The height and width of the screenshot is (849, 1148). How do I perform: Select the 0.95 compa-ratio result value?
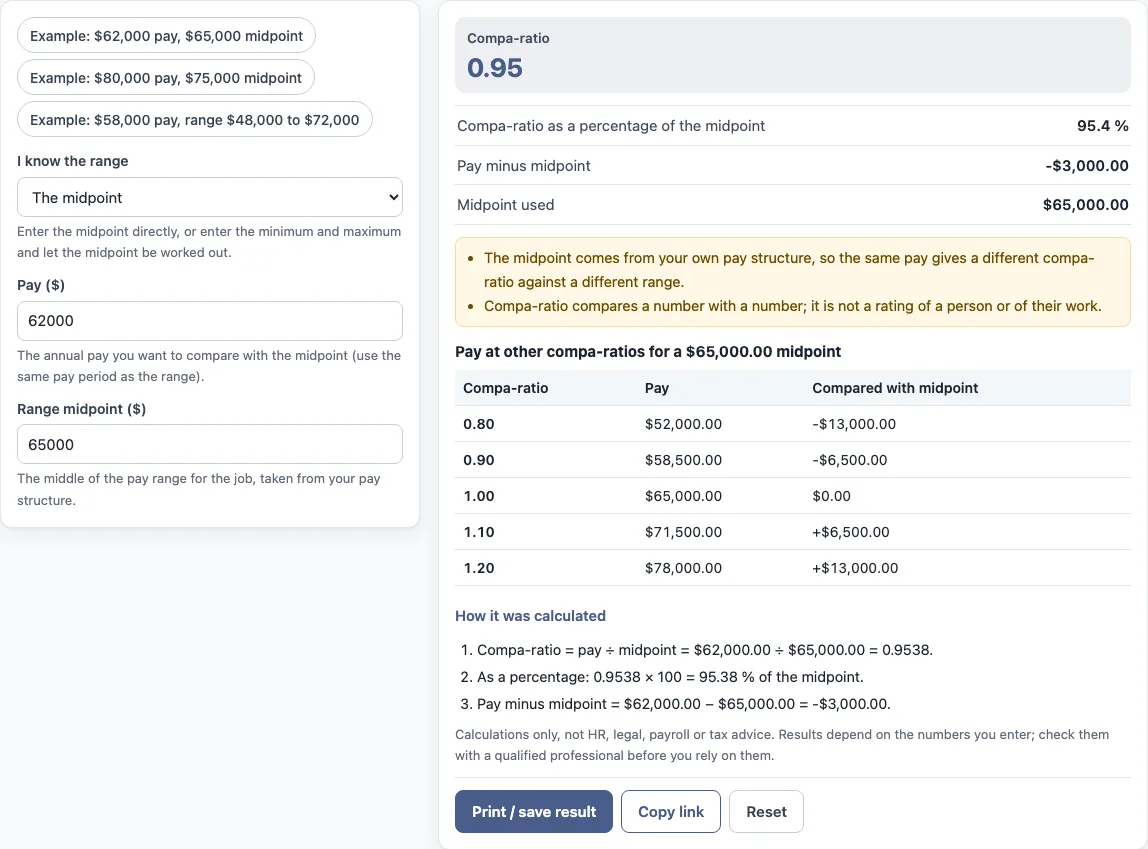click(x=495, y=68)
